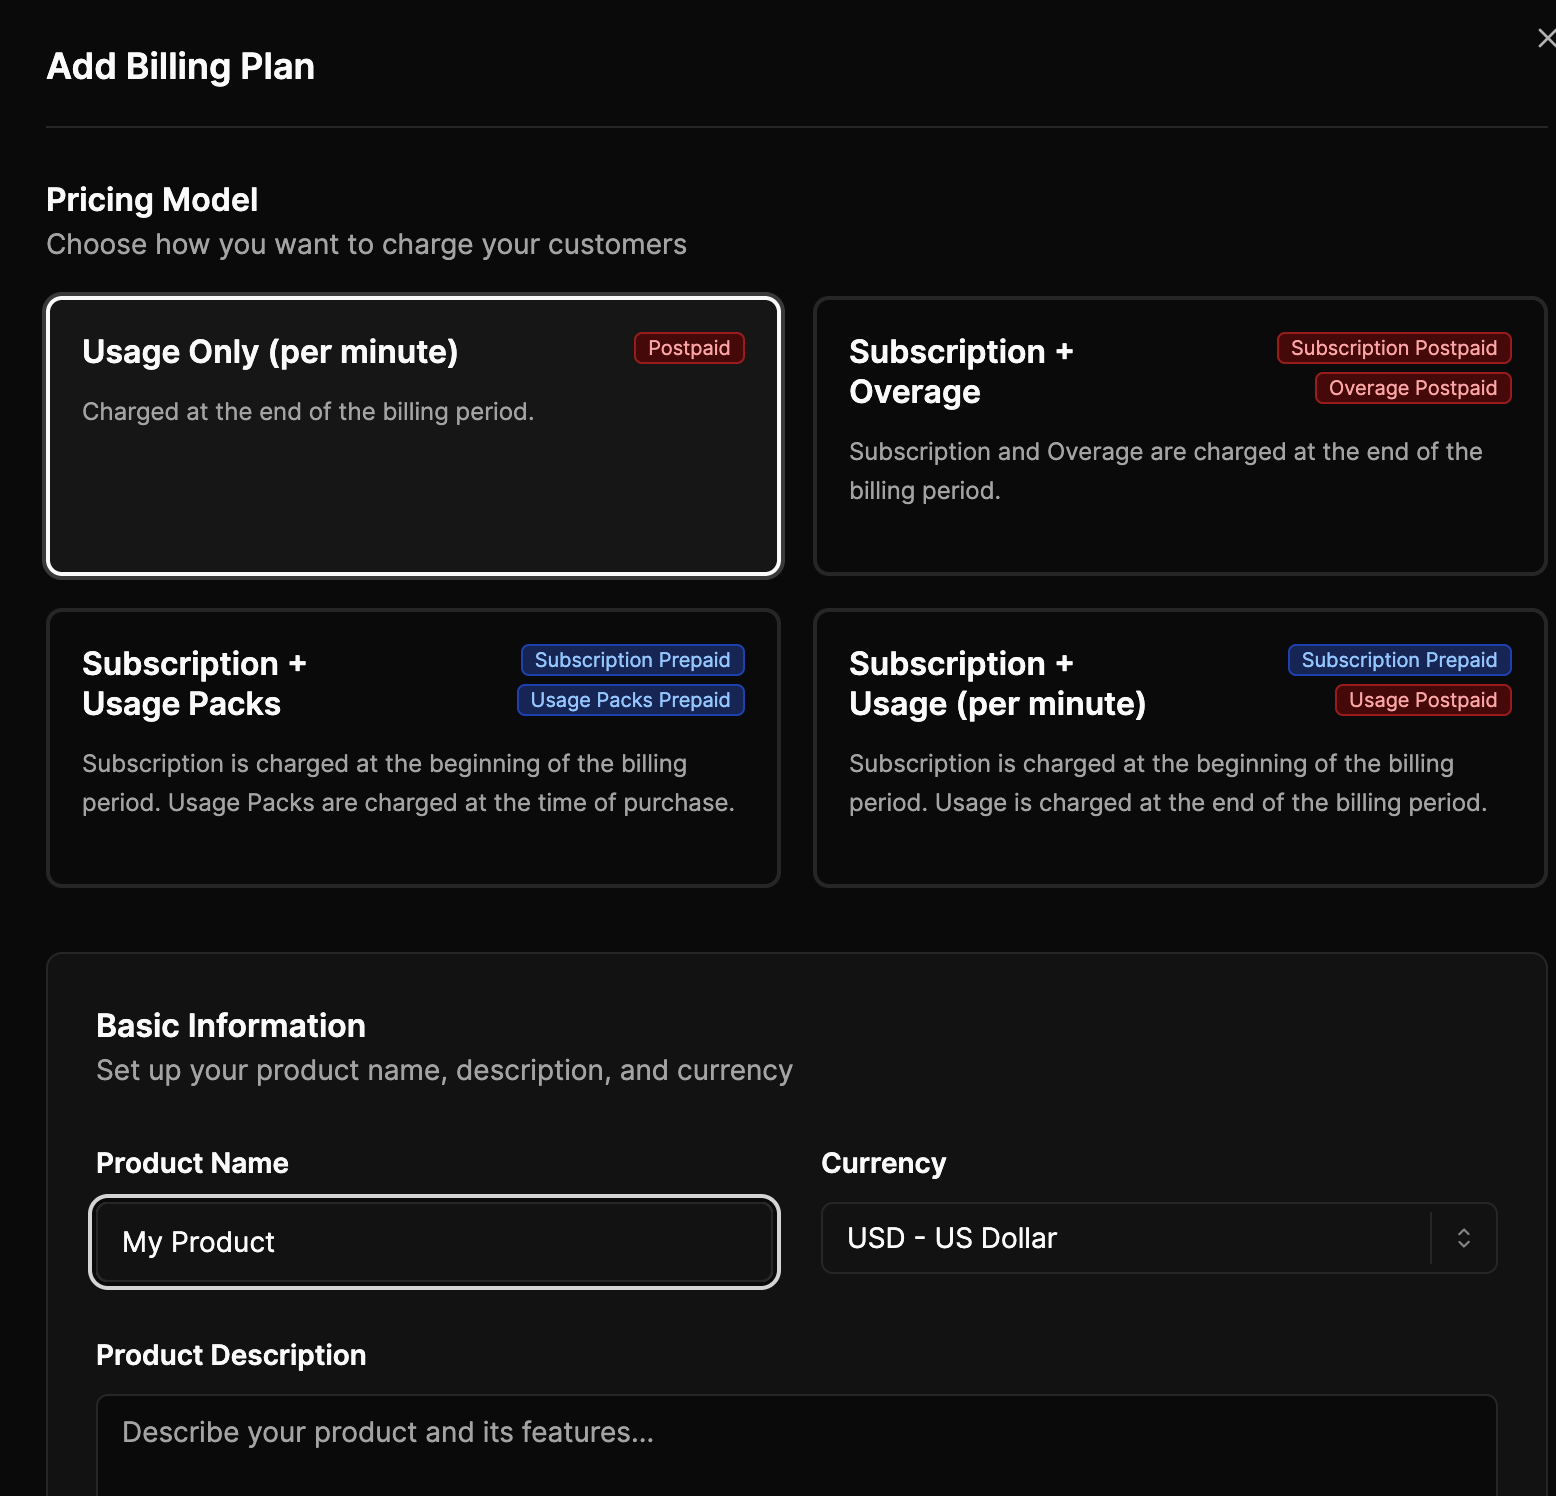Select the Usage Only (per minute) pricing model
The width and height of the screenshot is (1556, 1496).
click(x=412, y=436)
